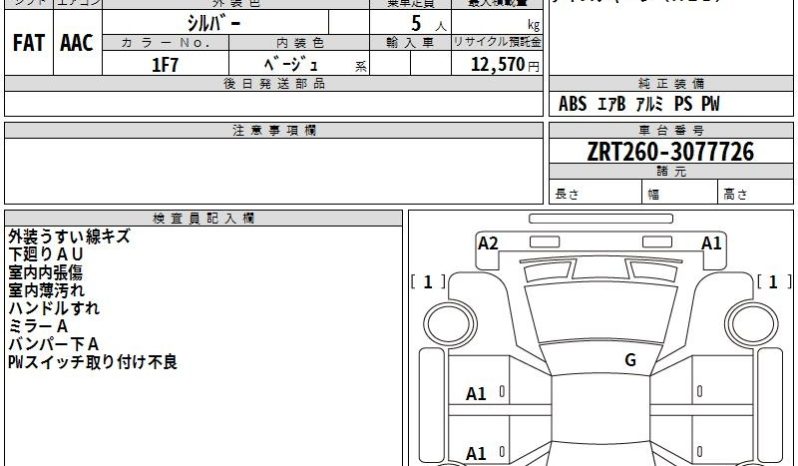798x466 pixels.
Task: Click the 注意事項欄 section header
Action: (274, 131)
